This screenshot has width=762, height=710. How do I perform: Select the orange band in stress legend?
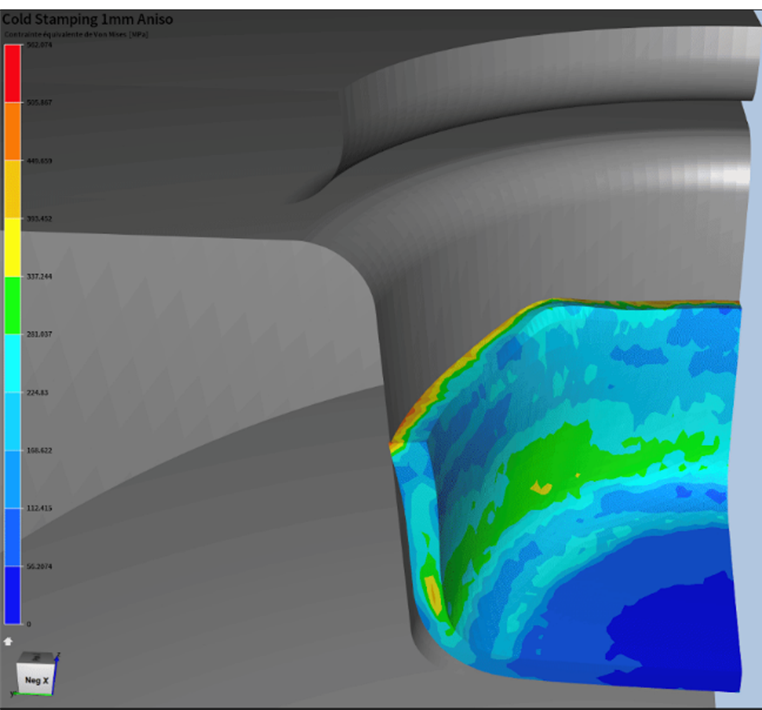coord(12,131)
